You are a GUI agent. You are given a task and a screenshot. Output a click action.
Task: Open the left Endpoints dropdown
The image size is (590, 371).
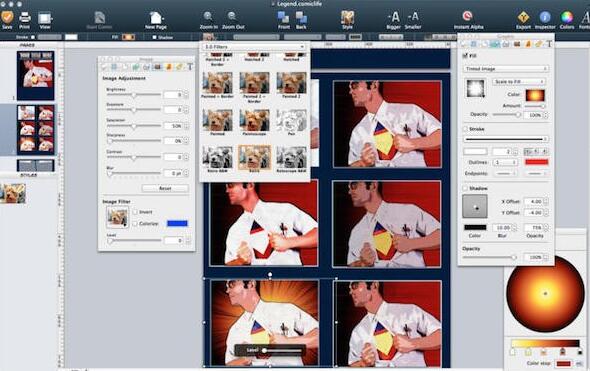pyautogui.click(x=504, y=173)
